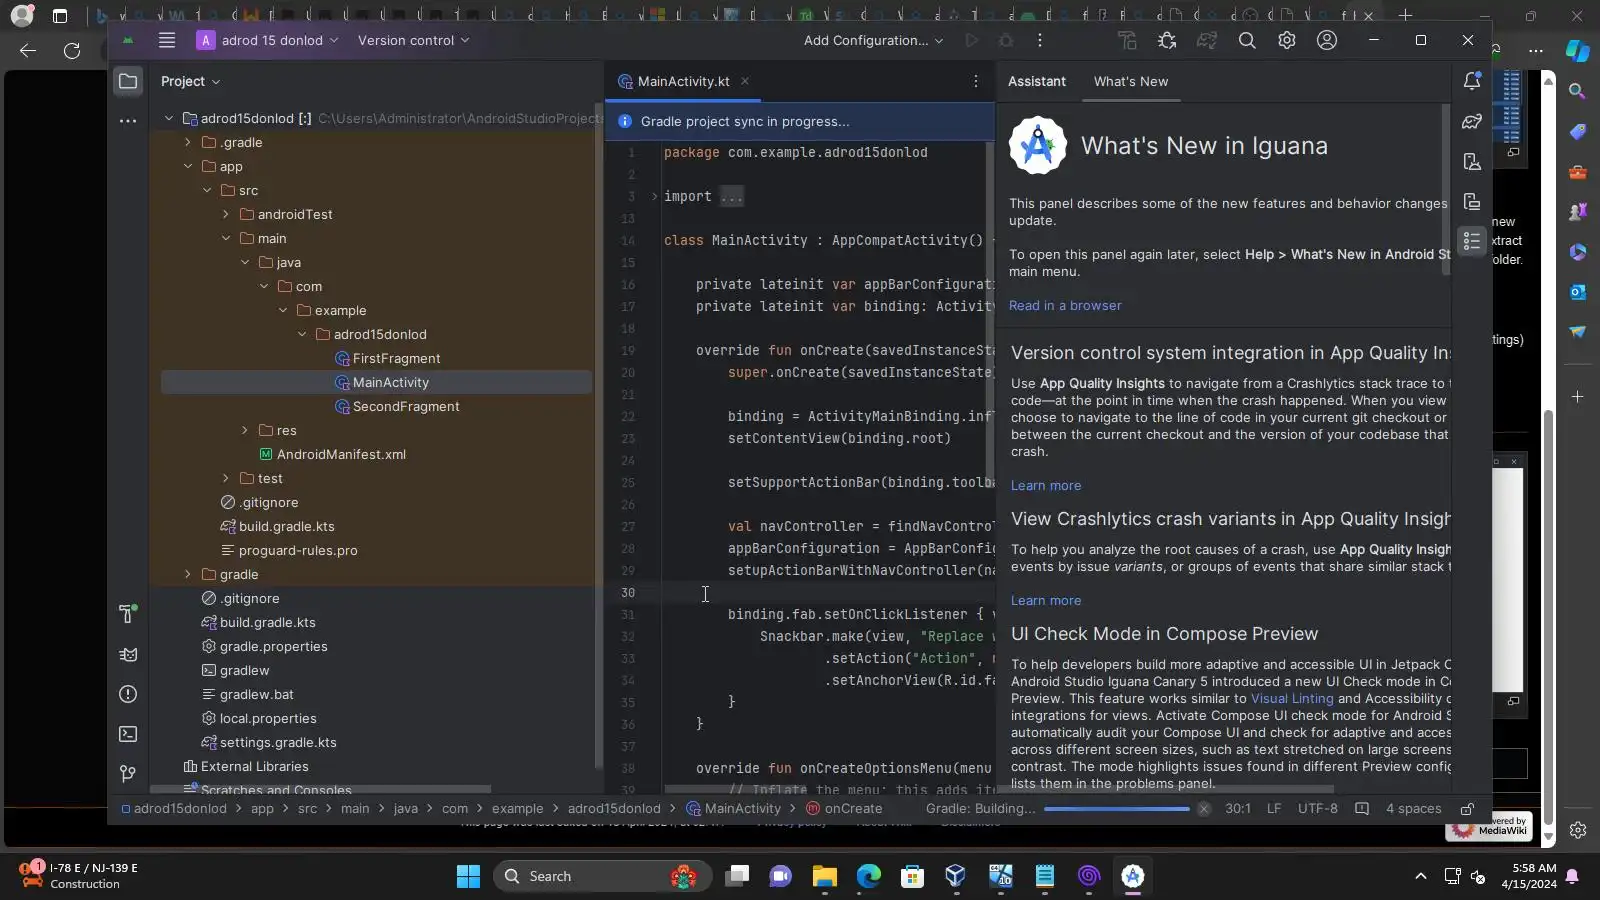Change the UTF-8 file encoding

[1317, 809]
